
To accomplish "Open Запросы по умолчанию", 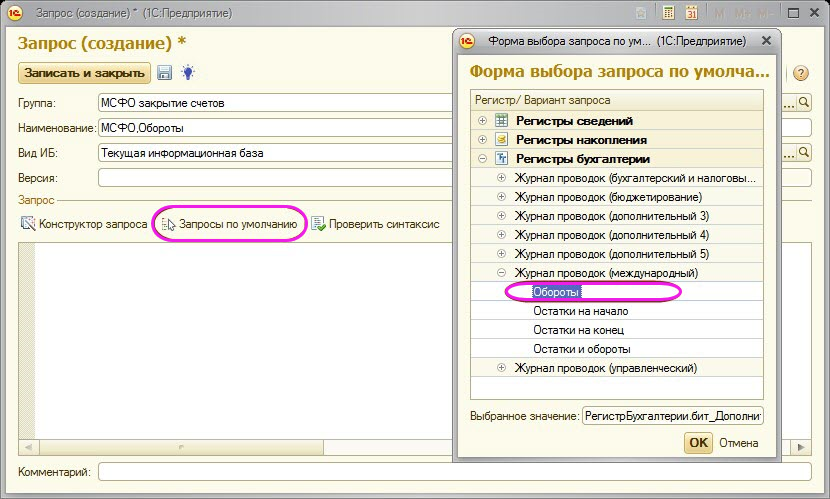I will click(x=229, y=224).
